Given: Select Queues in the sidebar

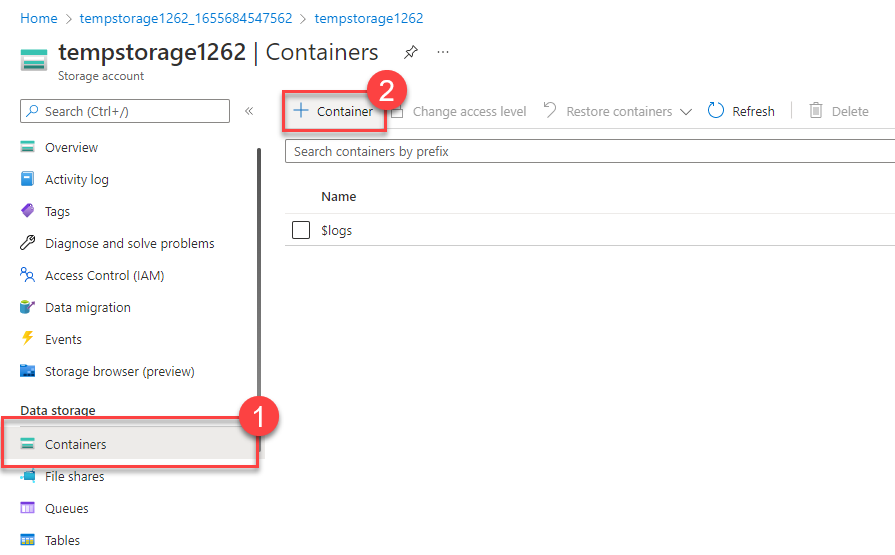Looking at the screenshot, I should pos(66,509).
